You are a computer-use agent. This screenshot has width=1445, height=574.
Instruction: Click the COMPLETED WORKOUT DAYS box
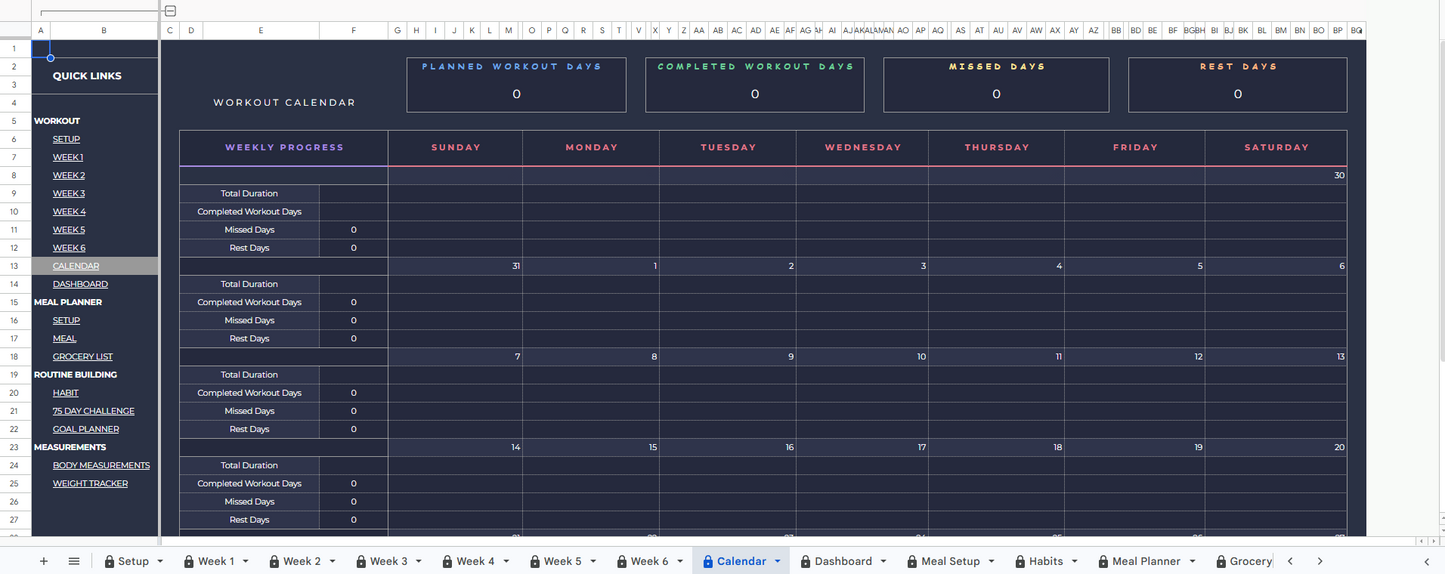tap(755, 84)
